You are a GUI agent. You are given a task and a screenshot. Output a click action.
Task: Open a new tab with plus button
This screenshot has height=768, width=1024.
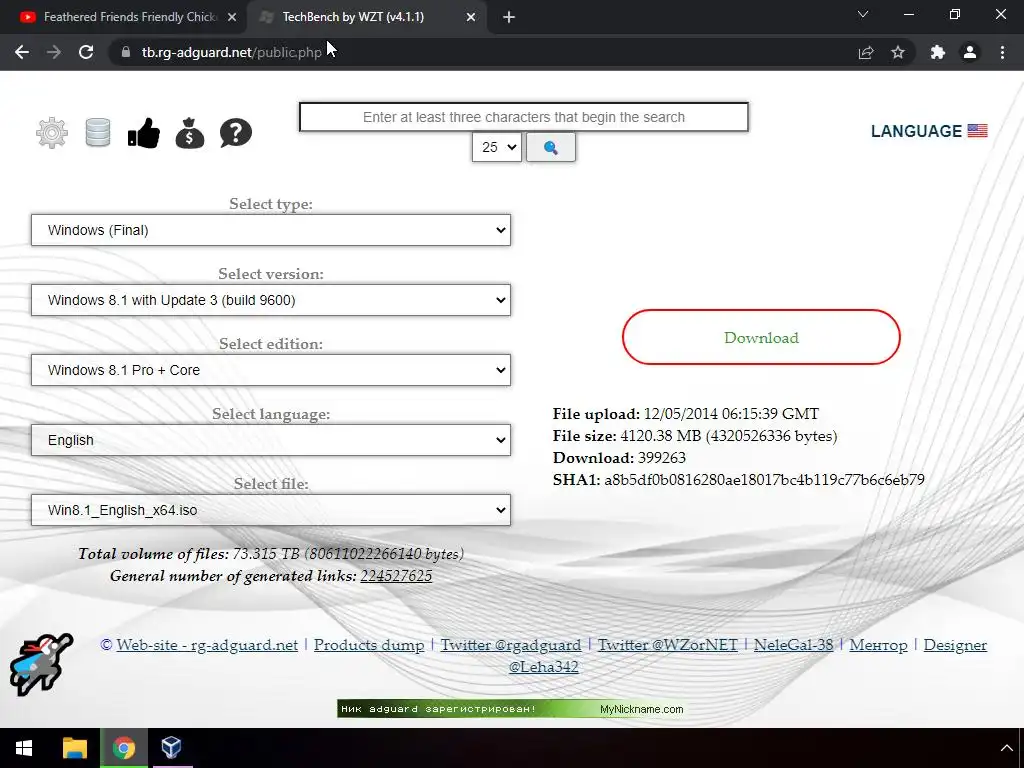pos(509,17)
